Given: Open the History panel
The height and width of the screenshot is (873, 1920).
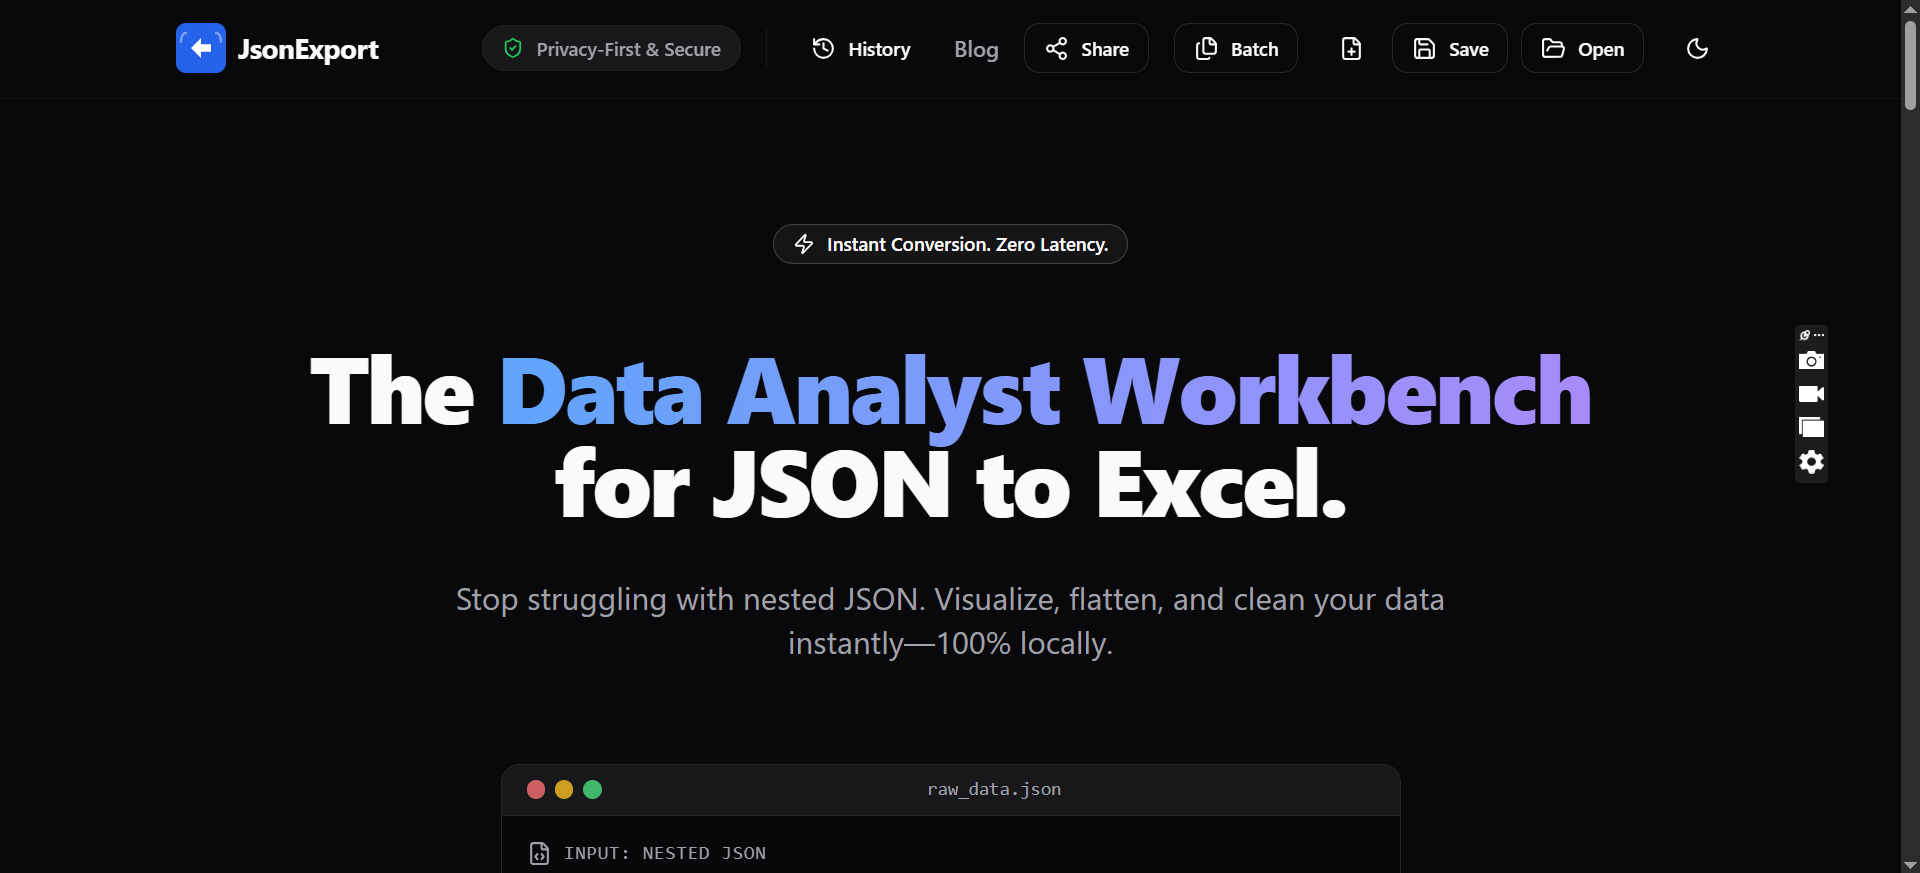Looking at the screenshot, I should tap(861, 48).
